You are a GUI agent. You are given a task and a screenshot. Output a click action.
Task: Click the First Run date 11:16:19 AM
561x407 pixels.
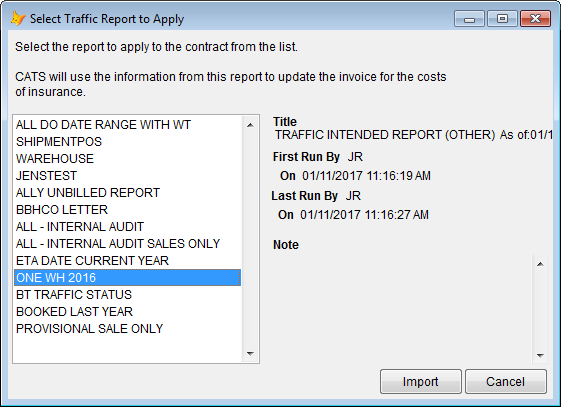[x=366, y=176]
